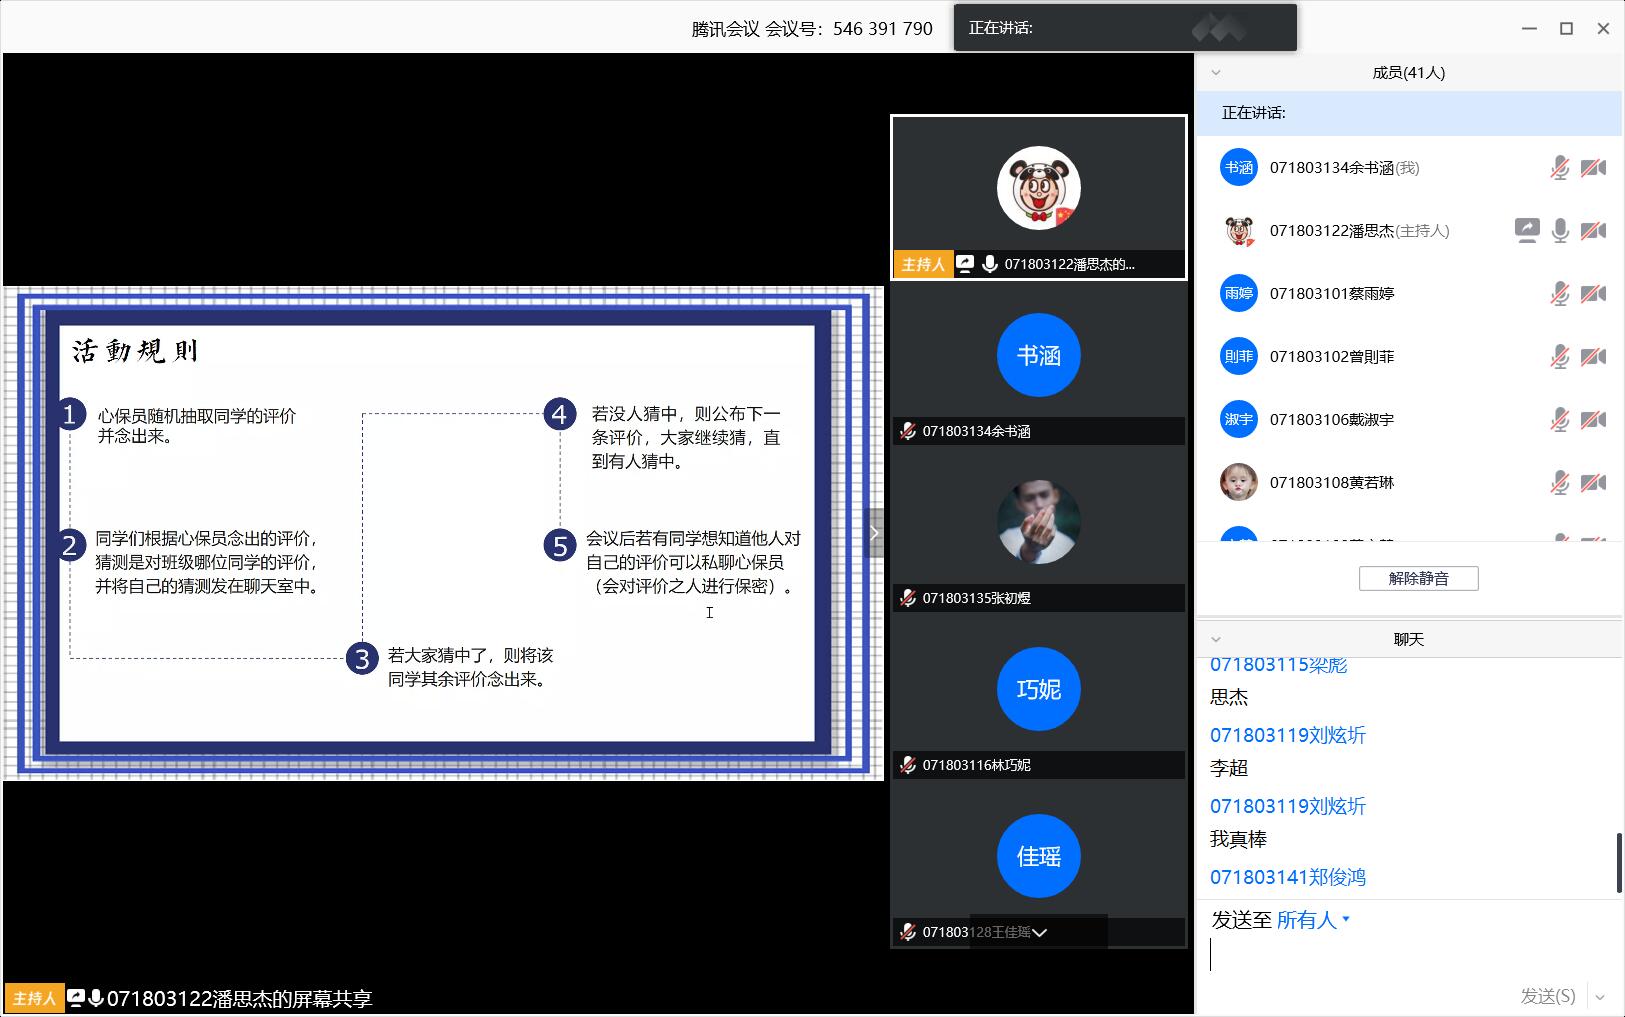This screenshot has width=1625, height=1017.
Task: Toggle microphone mute for 余书涵
Action: pos(1560,168)
